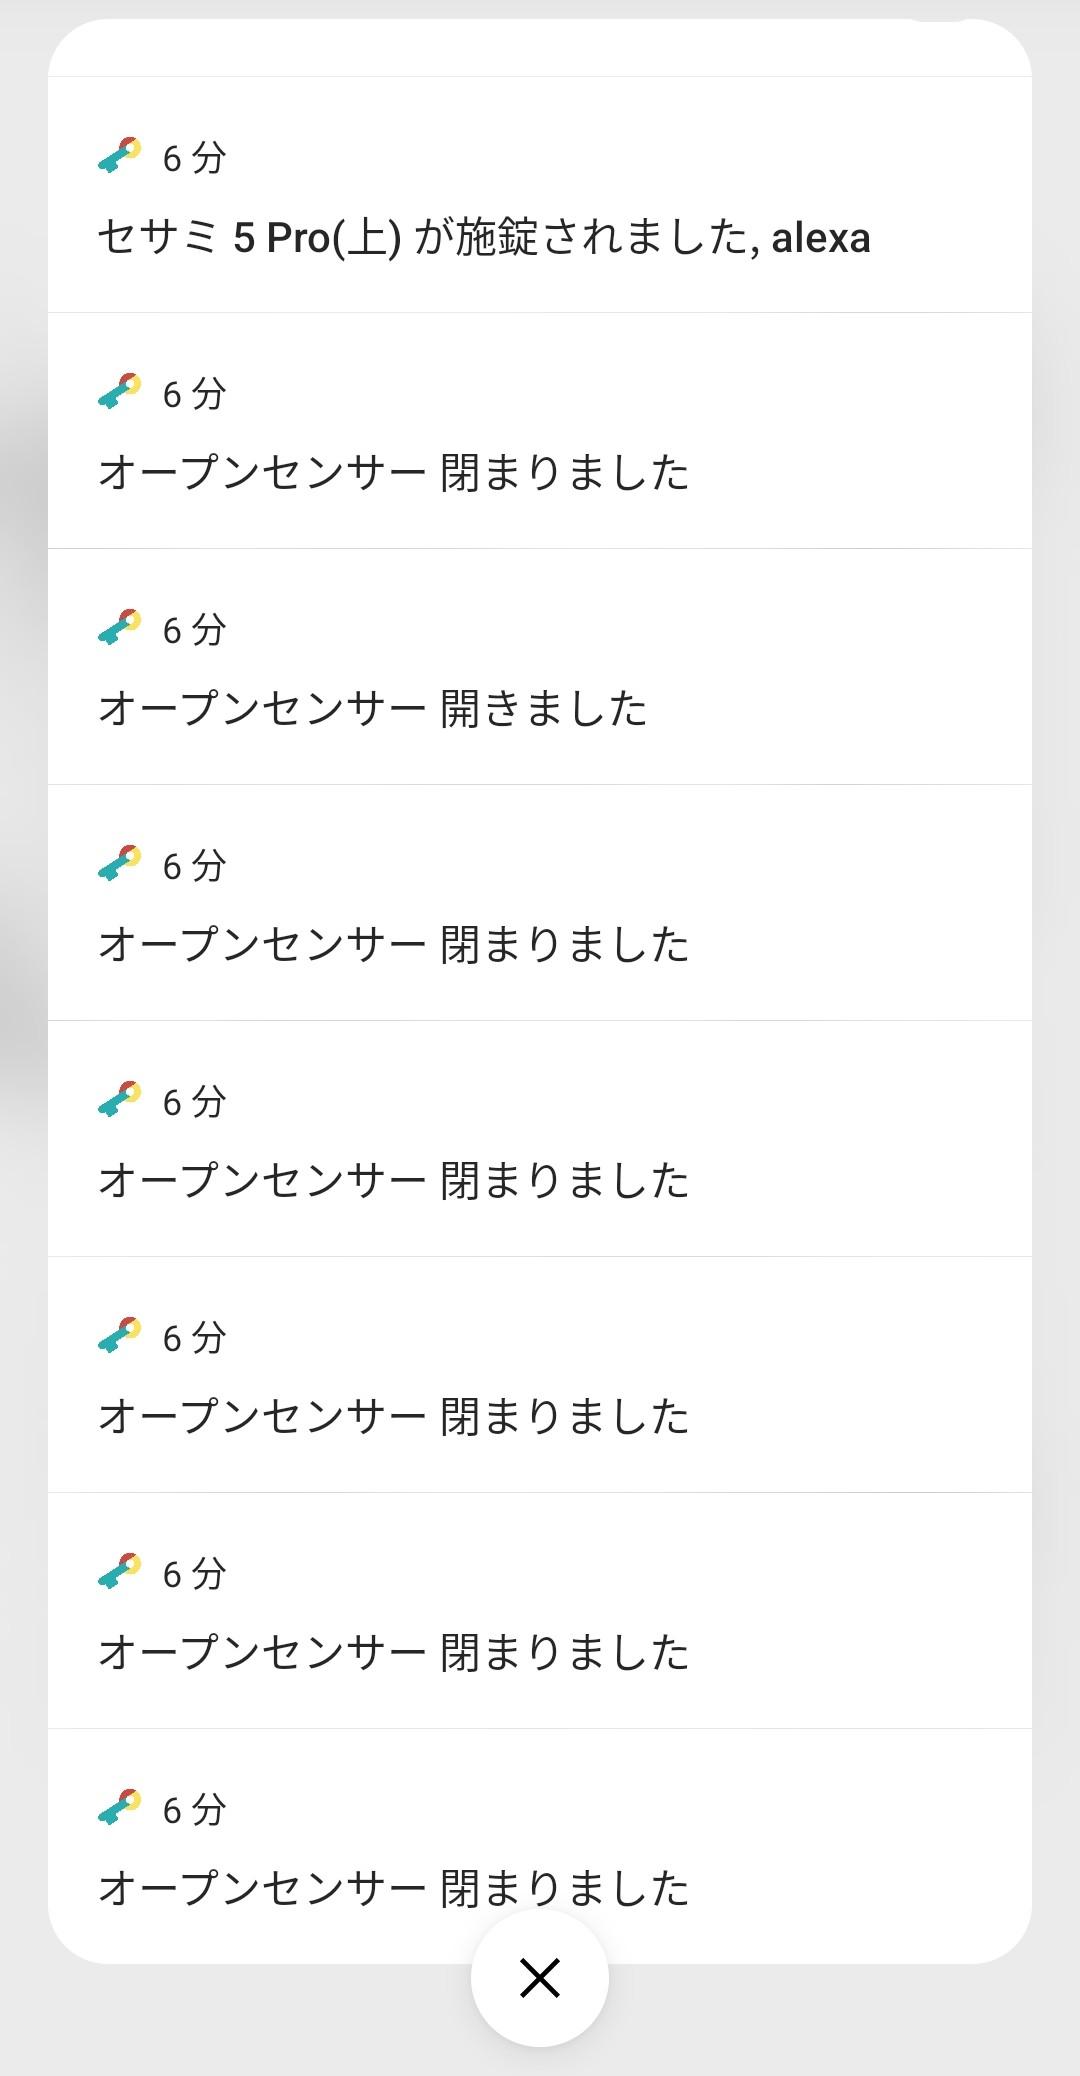Image resolution: width=1080 pixels, height=2076 pixels.
Task: Tap the last オープンセンサー 閉まりました message text
Action: (x=394, y=1889)
